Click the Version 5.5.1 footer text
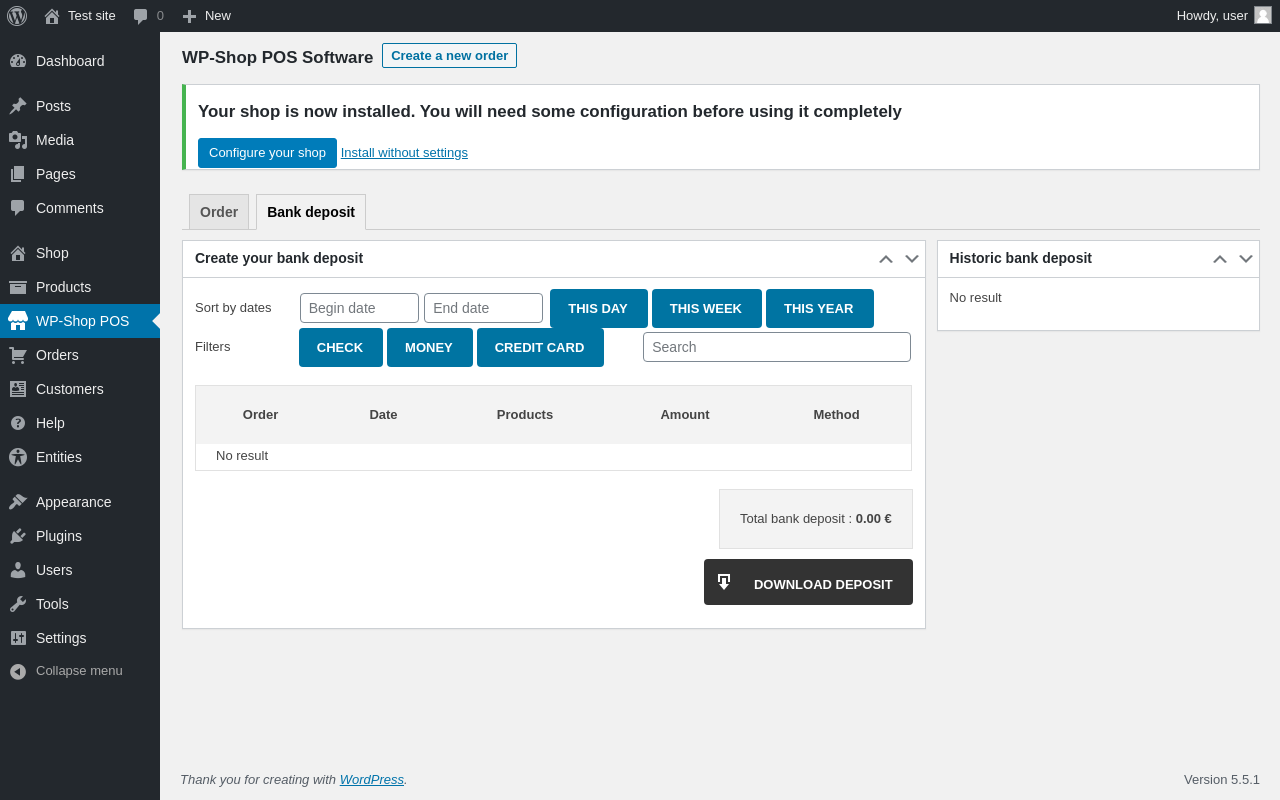Image resolution: width=1280 pixels, height=800 pixels. click(x=1222, y=779)
